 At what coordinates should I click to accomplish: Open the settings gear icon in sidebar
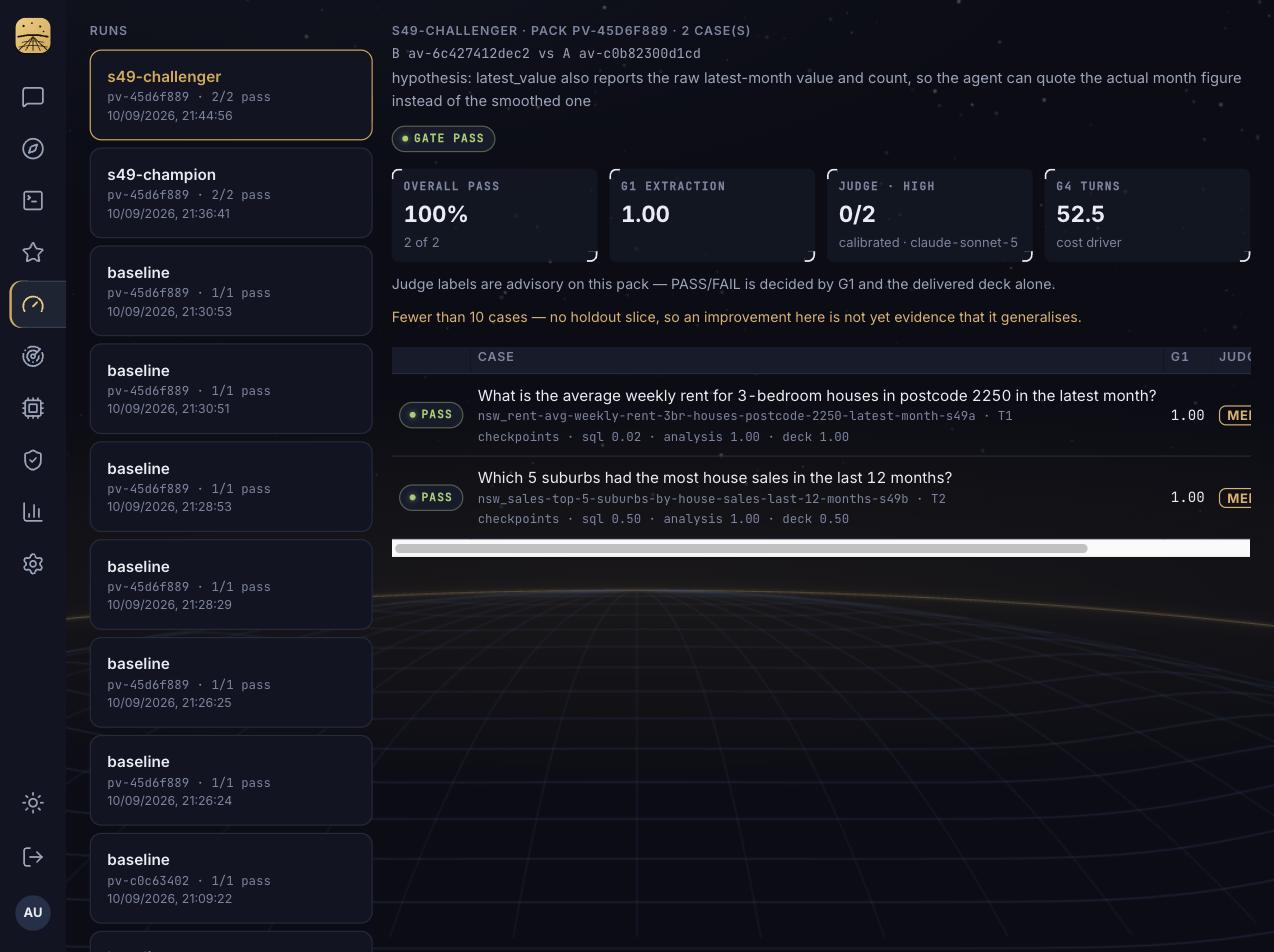(33, 564)
